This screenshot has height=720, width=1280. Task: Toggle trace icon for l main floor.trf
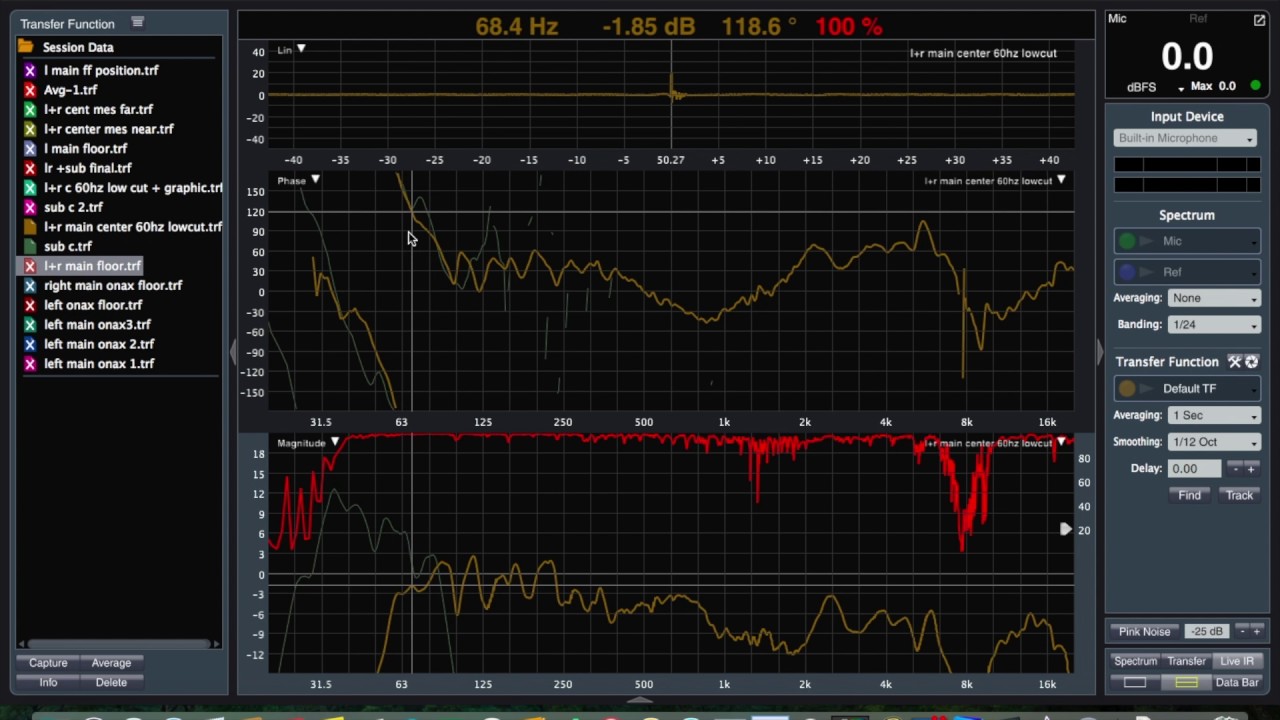(30, 149)
